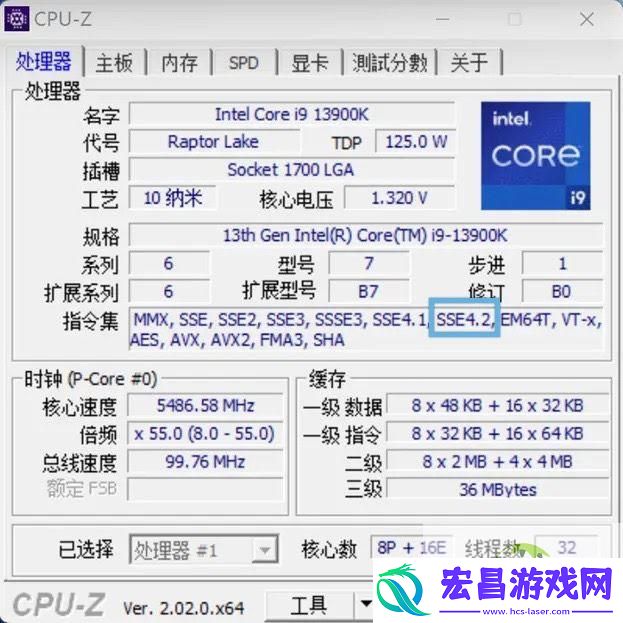The width and height of the screenshot is (623, 623).
Task: Switch to the 主板 tab
Action: pos(114,62)
